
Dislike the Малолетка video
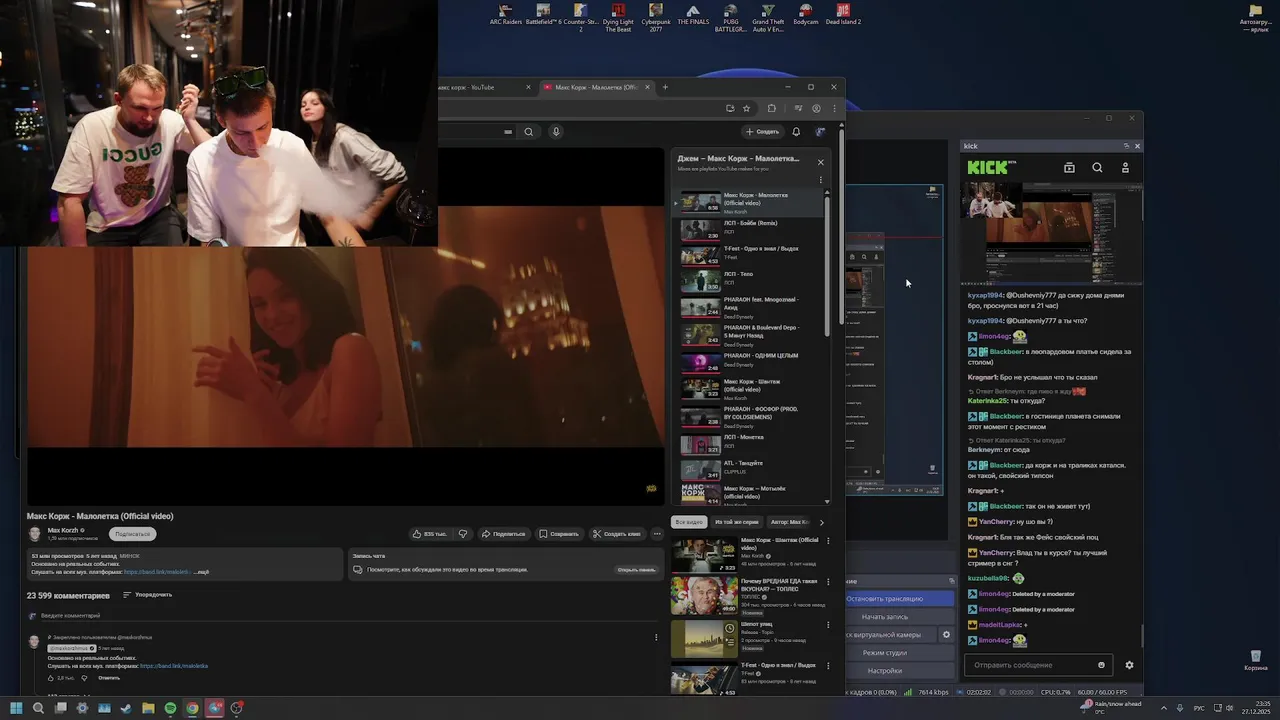tap(463, 534)
